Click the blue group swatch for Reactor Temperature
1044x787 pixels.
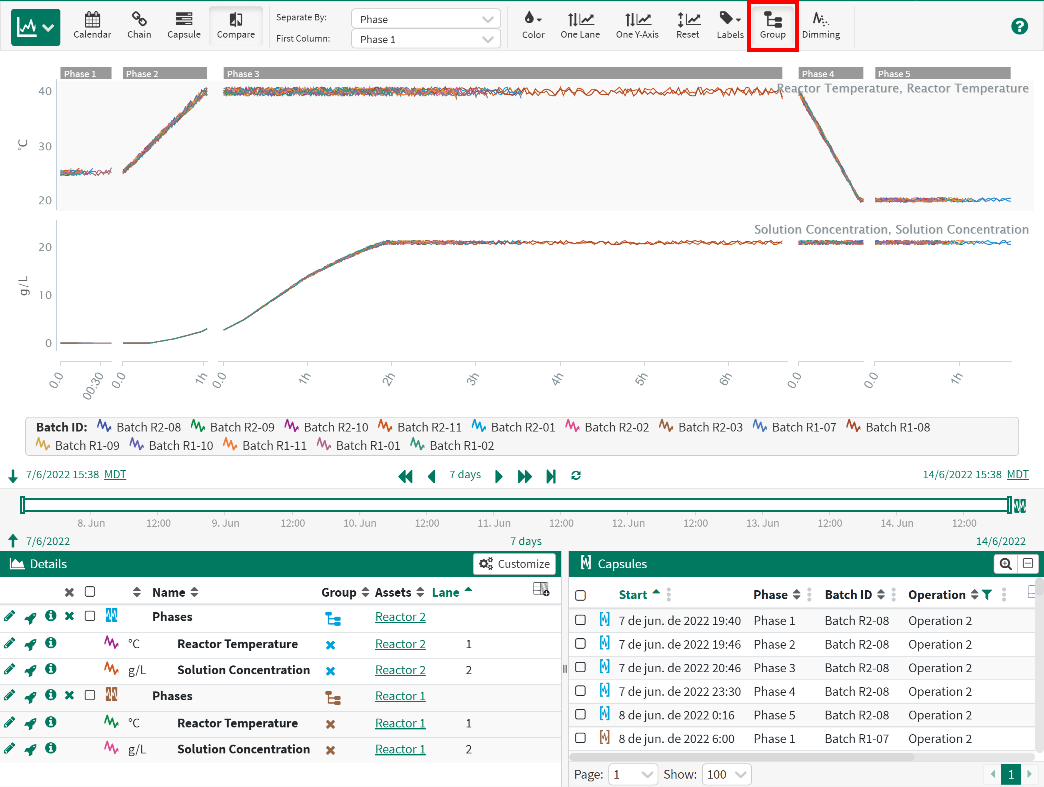330,644
